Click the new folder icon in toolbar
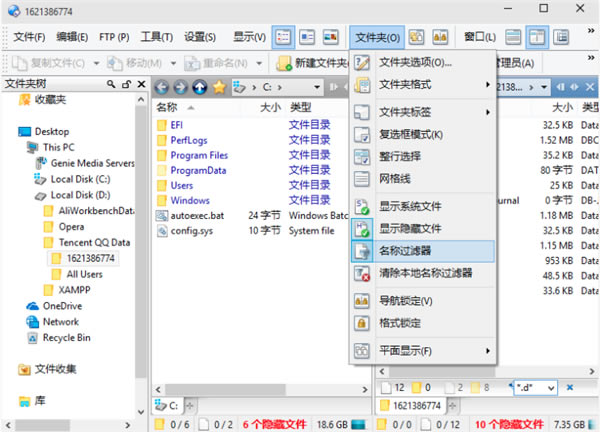Image resolution: width=600 pixels, height=432 pixels. [x=283, y=63]
